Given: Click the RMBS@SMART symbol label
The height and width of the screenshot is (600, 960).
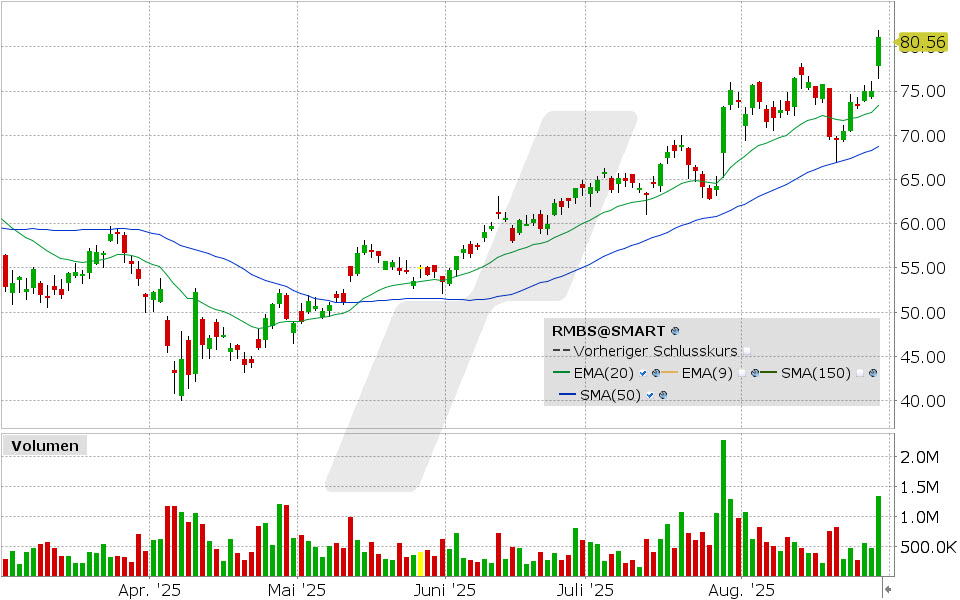Looking at the screenshot, I should 608,331.
